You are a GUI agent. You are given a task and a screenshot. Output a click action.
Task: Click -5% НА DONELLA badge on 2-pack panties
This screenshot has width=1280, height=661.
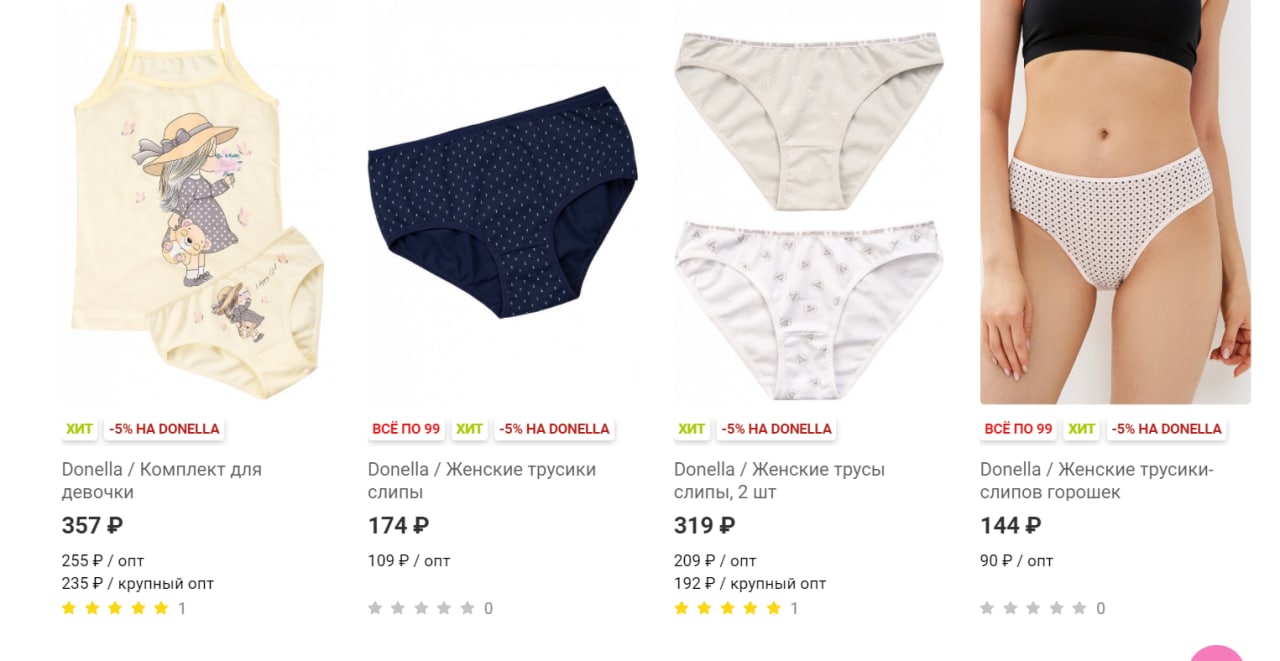pyautogui.click(x=777, y=429)
